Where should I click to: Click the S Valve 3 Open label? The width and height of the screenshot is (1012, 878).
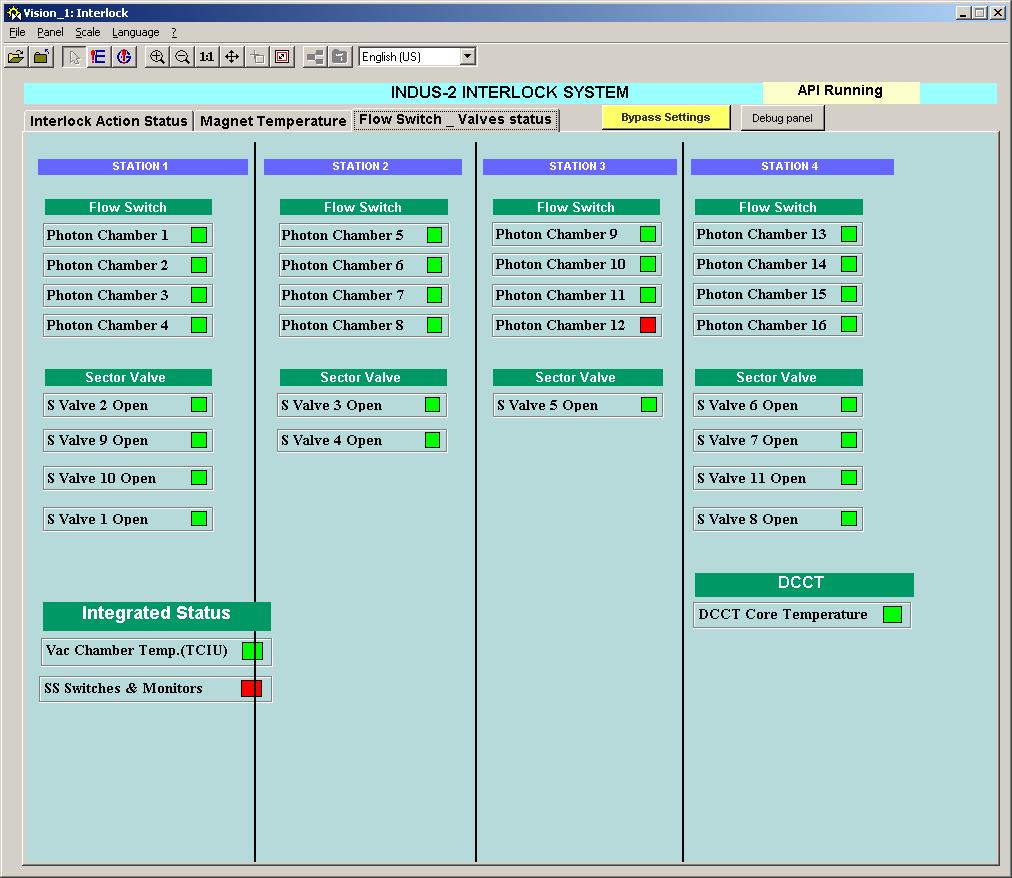click(332, 405)
